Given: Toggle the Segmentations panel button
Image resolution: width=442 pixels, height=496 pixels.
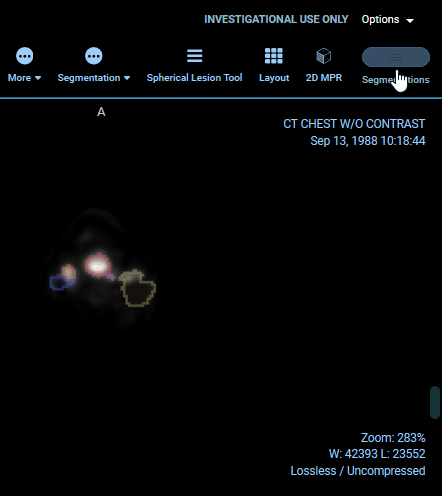Looking at the screenshot, I should (x=396, y=57).
